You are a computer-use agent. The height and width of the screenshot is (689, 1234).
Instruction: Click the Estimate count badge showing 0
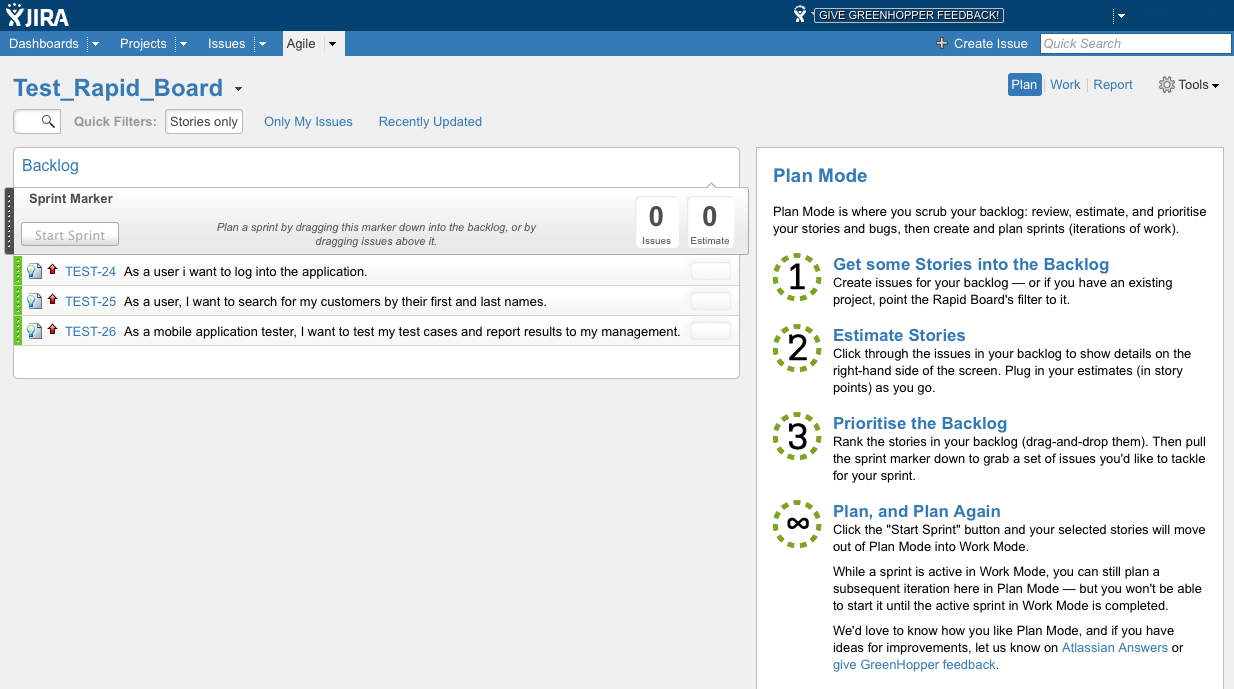pos(710,222)
